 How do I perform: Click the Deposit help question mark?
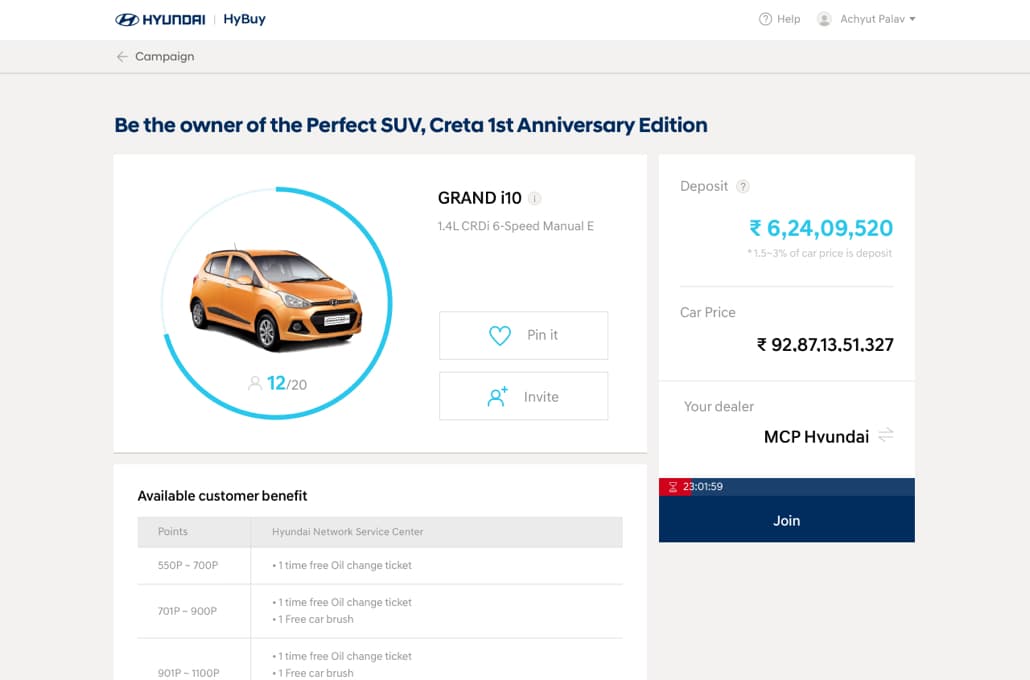(x=743, y=187)
